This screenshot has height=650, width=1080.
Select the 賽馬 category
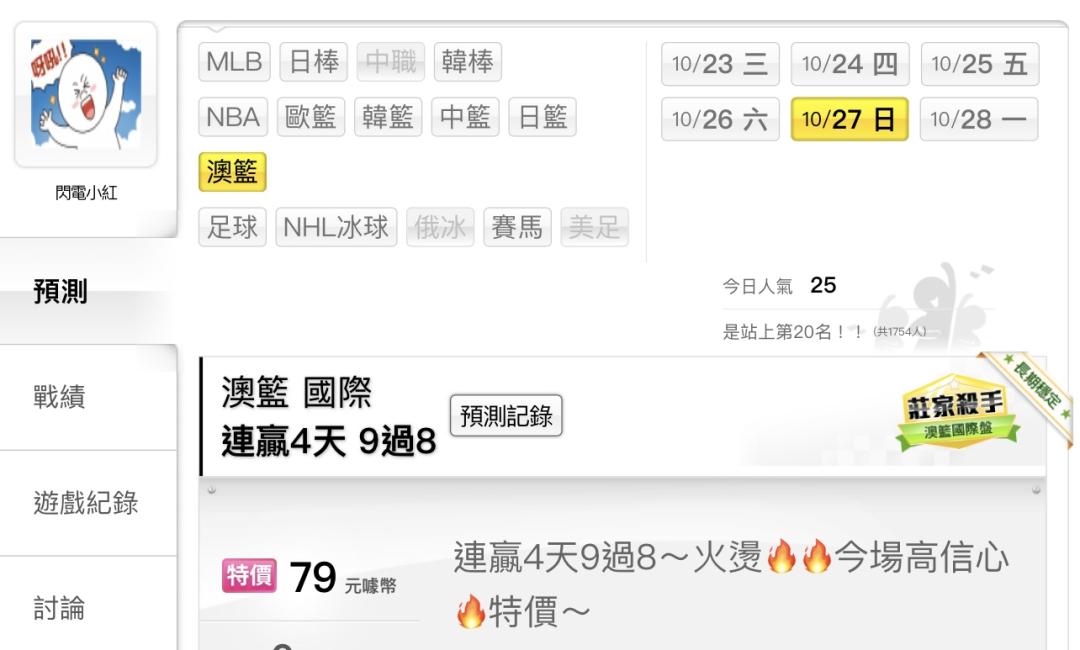tap(517, 227)
